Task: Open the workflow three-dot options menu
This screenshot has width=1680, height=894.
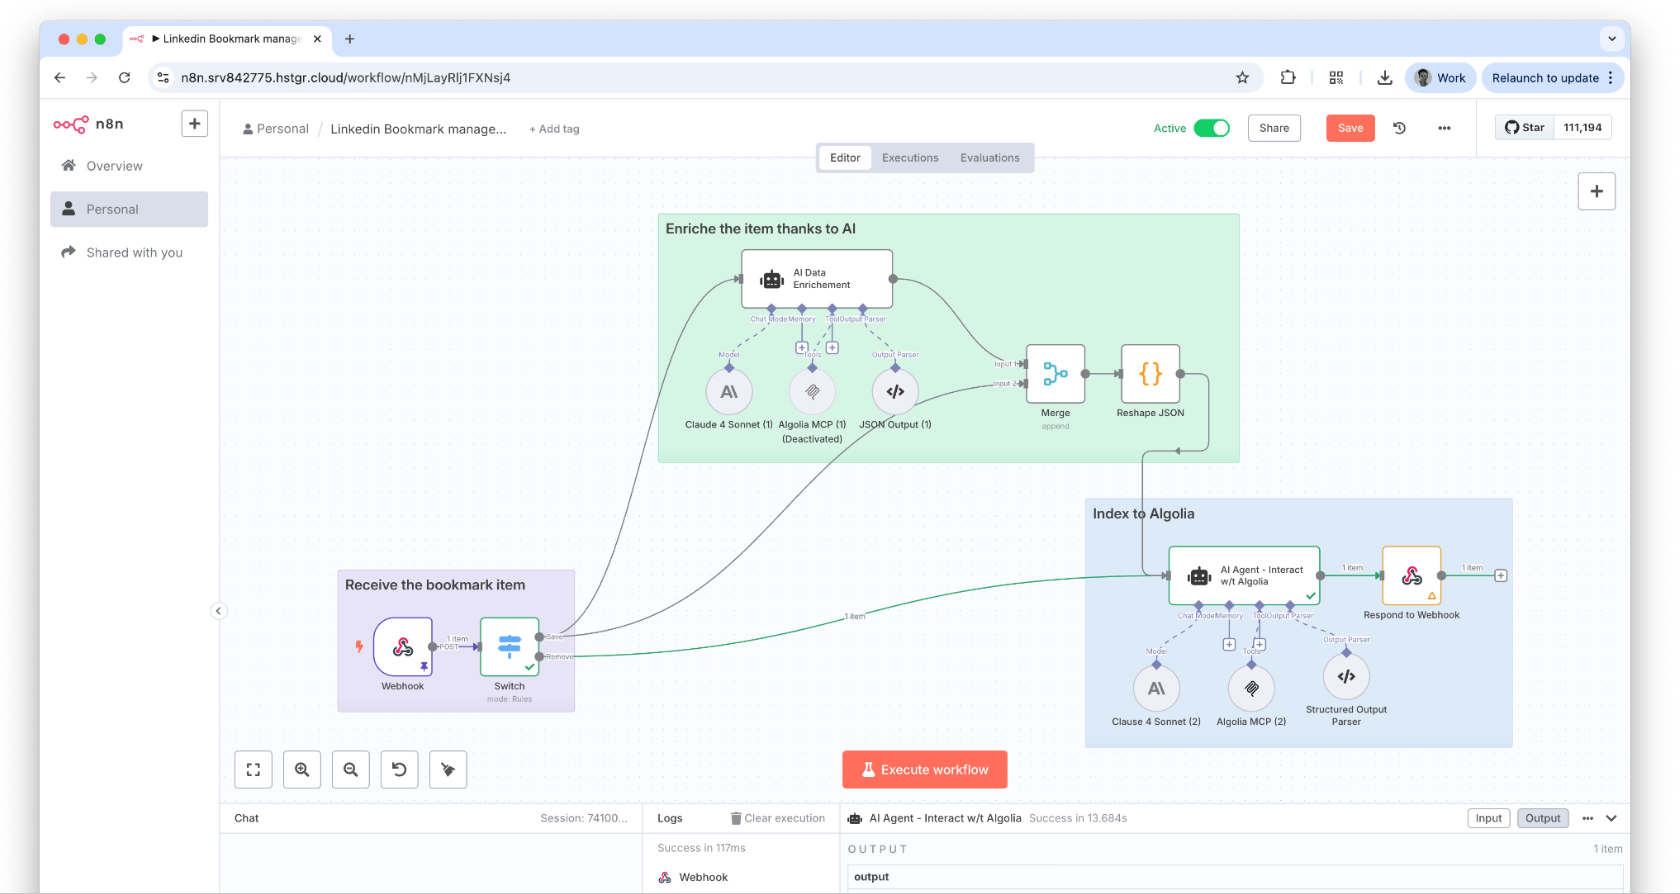Action: (x=1444, y=128)
